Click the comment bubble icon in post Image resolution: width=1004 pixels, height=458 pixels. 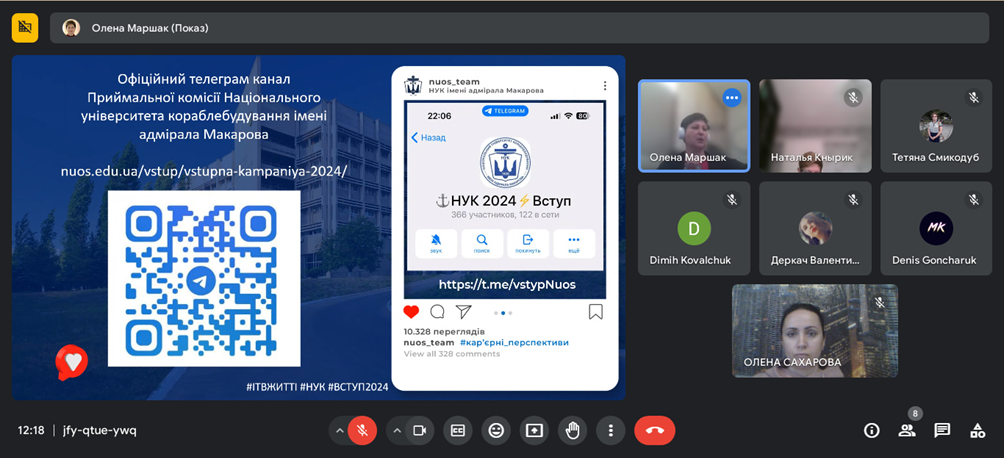[x=437, y=312]
